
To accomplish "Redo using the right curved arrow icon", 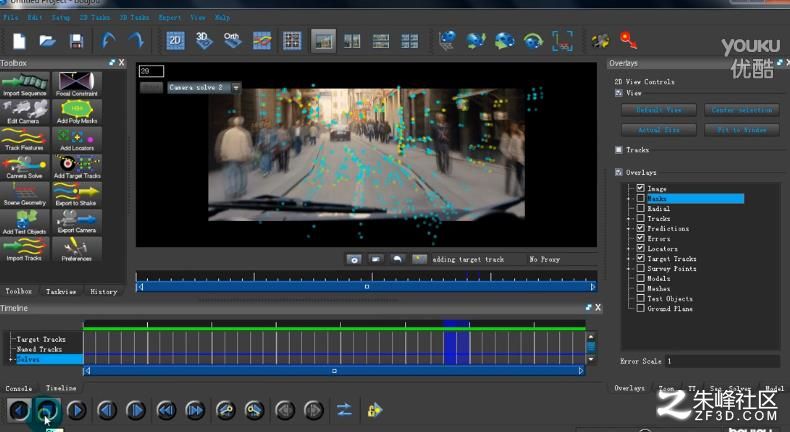I will click(136, 39).
